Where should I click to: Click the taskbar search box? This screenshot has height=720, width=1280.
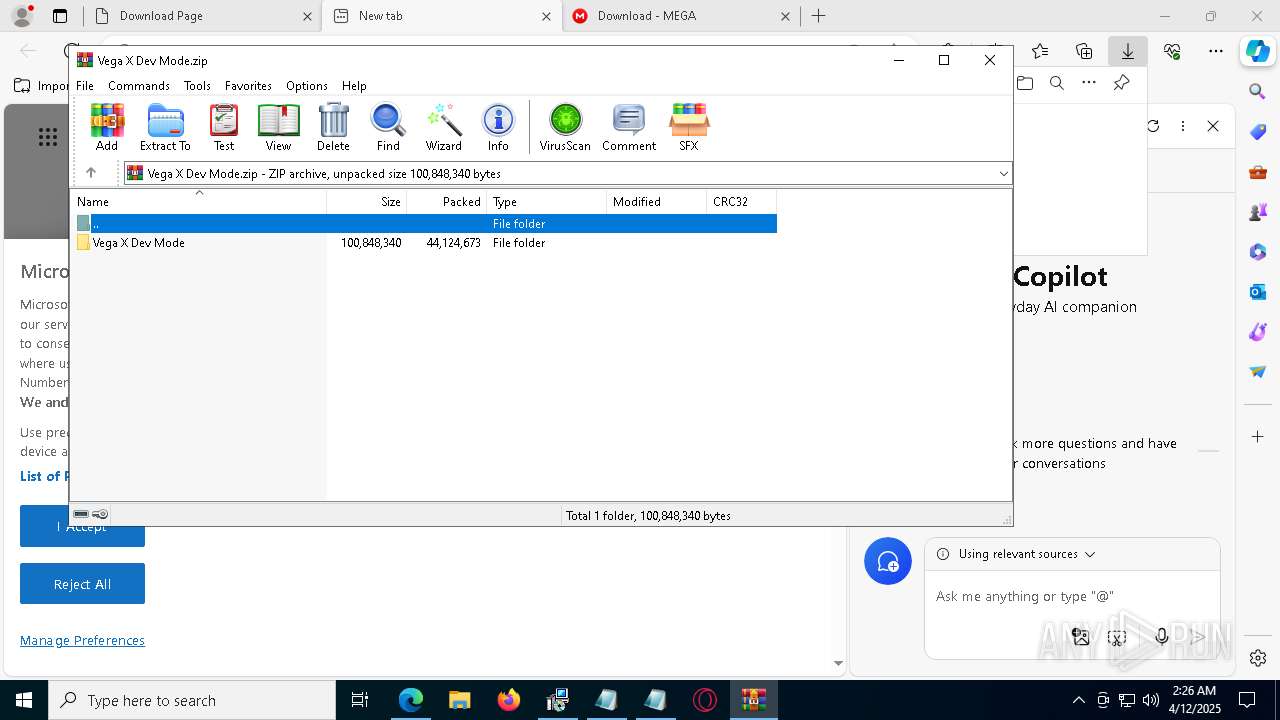point(192,700)
